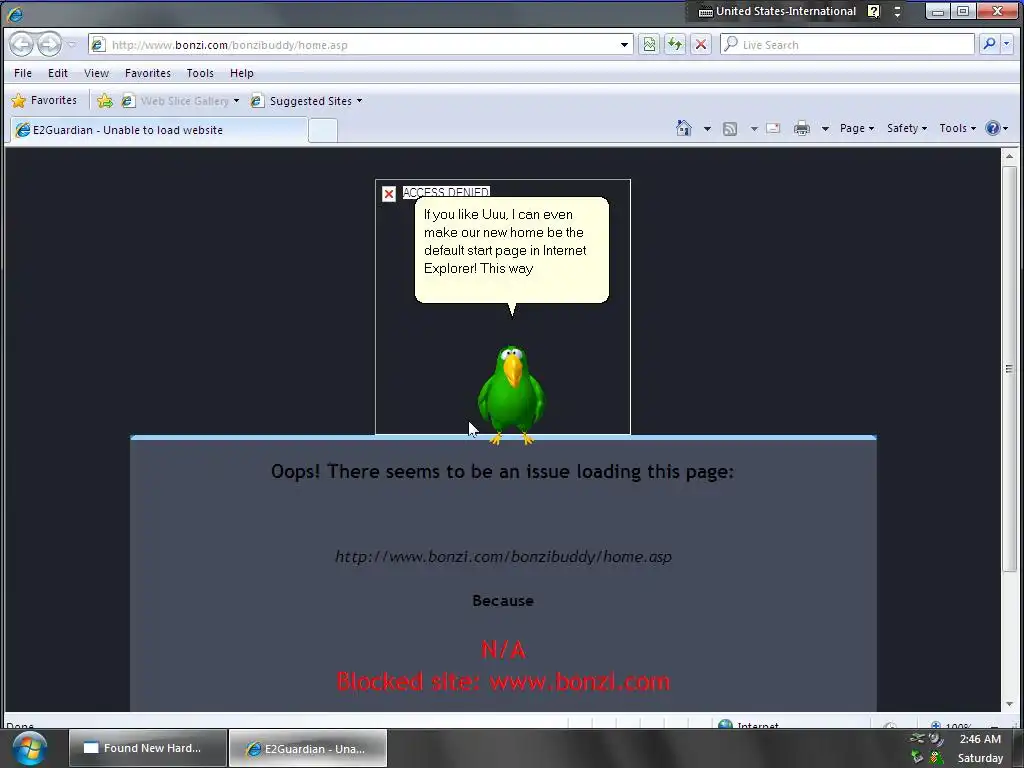Click the Windows Start orb
1024x768 pixels.
(29, 748)
